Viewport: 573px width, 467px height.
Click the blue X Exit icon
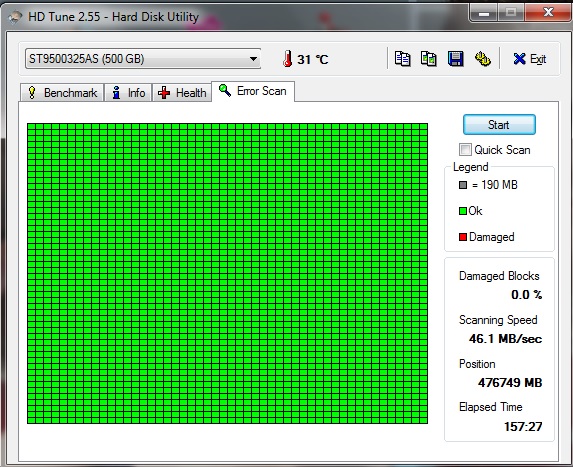(x=519, y=59)
